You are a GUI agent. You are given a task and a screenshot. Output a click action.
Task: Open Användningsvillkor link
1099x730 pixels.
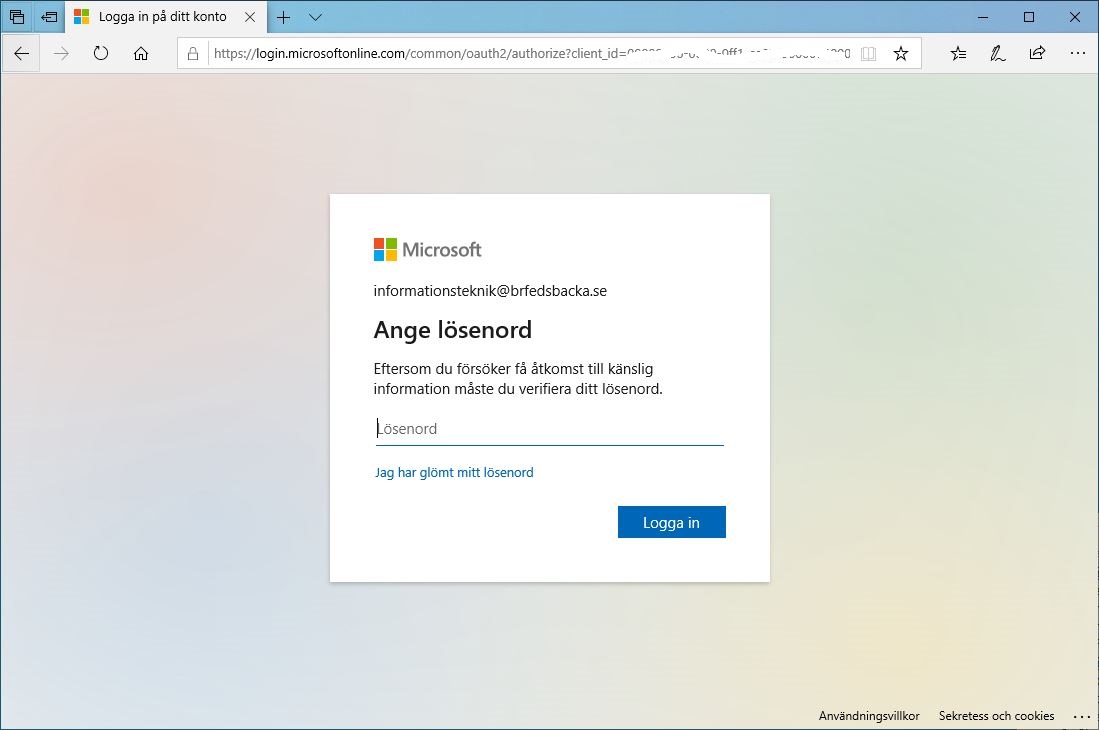tap(869, 715)
